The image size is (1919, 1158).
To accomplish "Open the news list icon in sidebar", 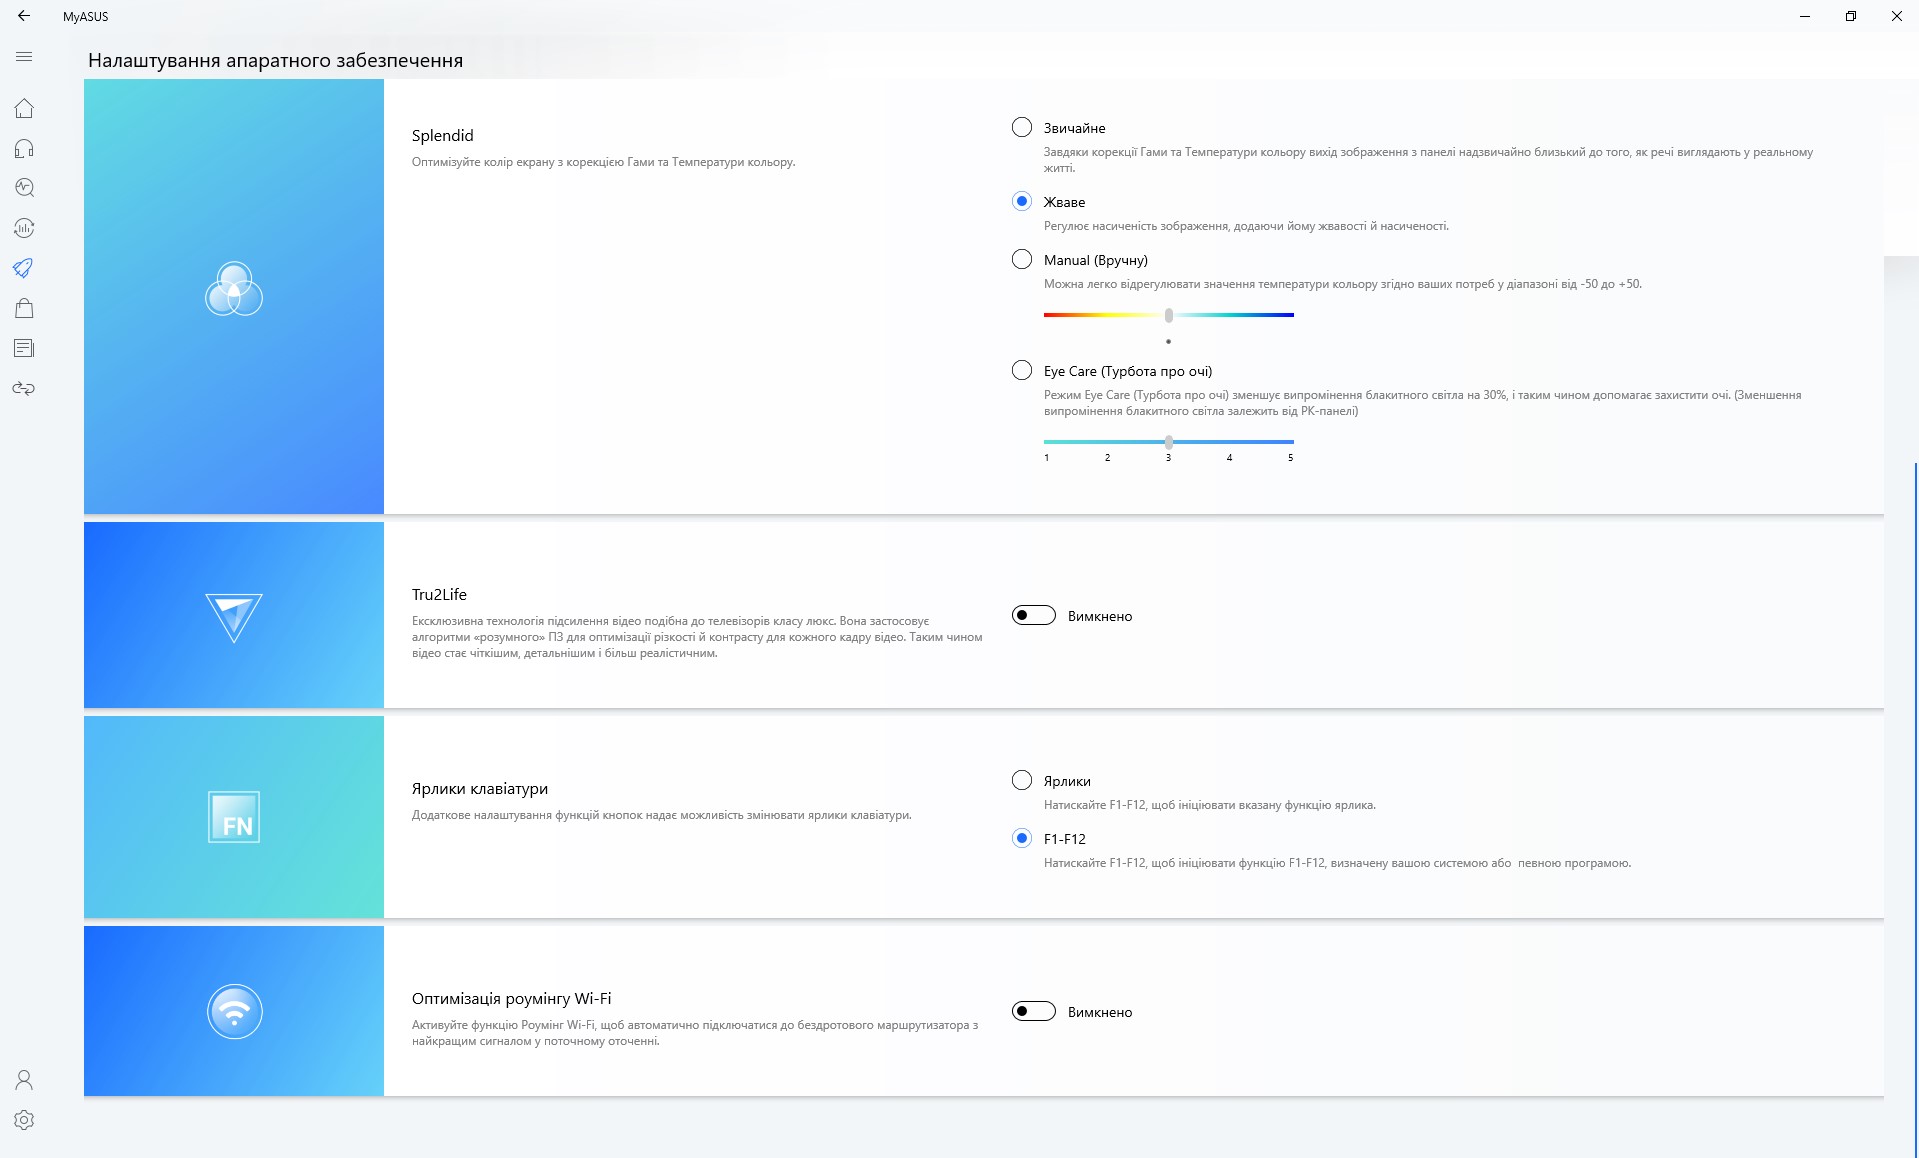I will click(24, 348).
